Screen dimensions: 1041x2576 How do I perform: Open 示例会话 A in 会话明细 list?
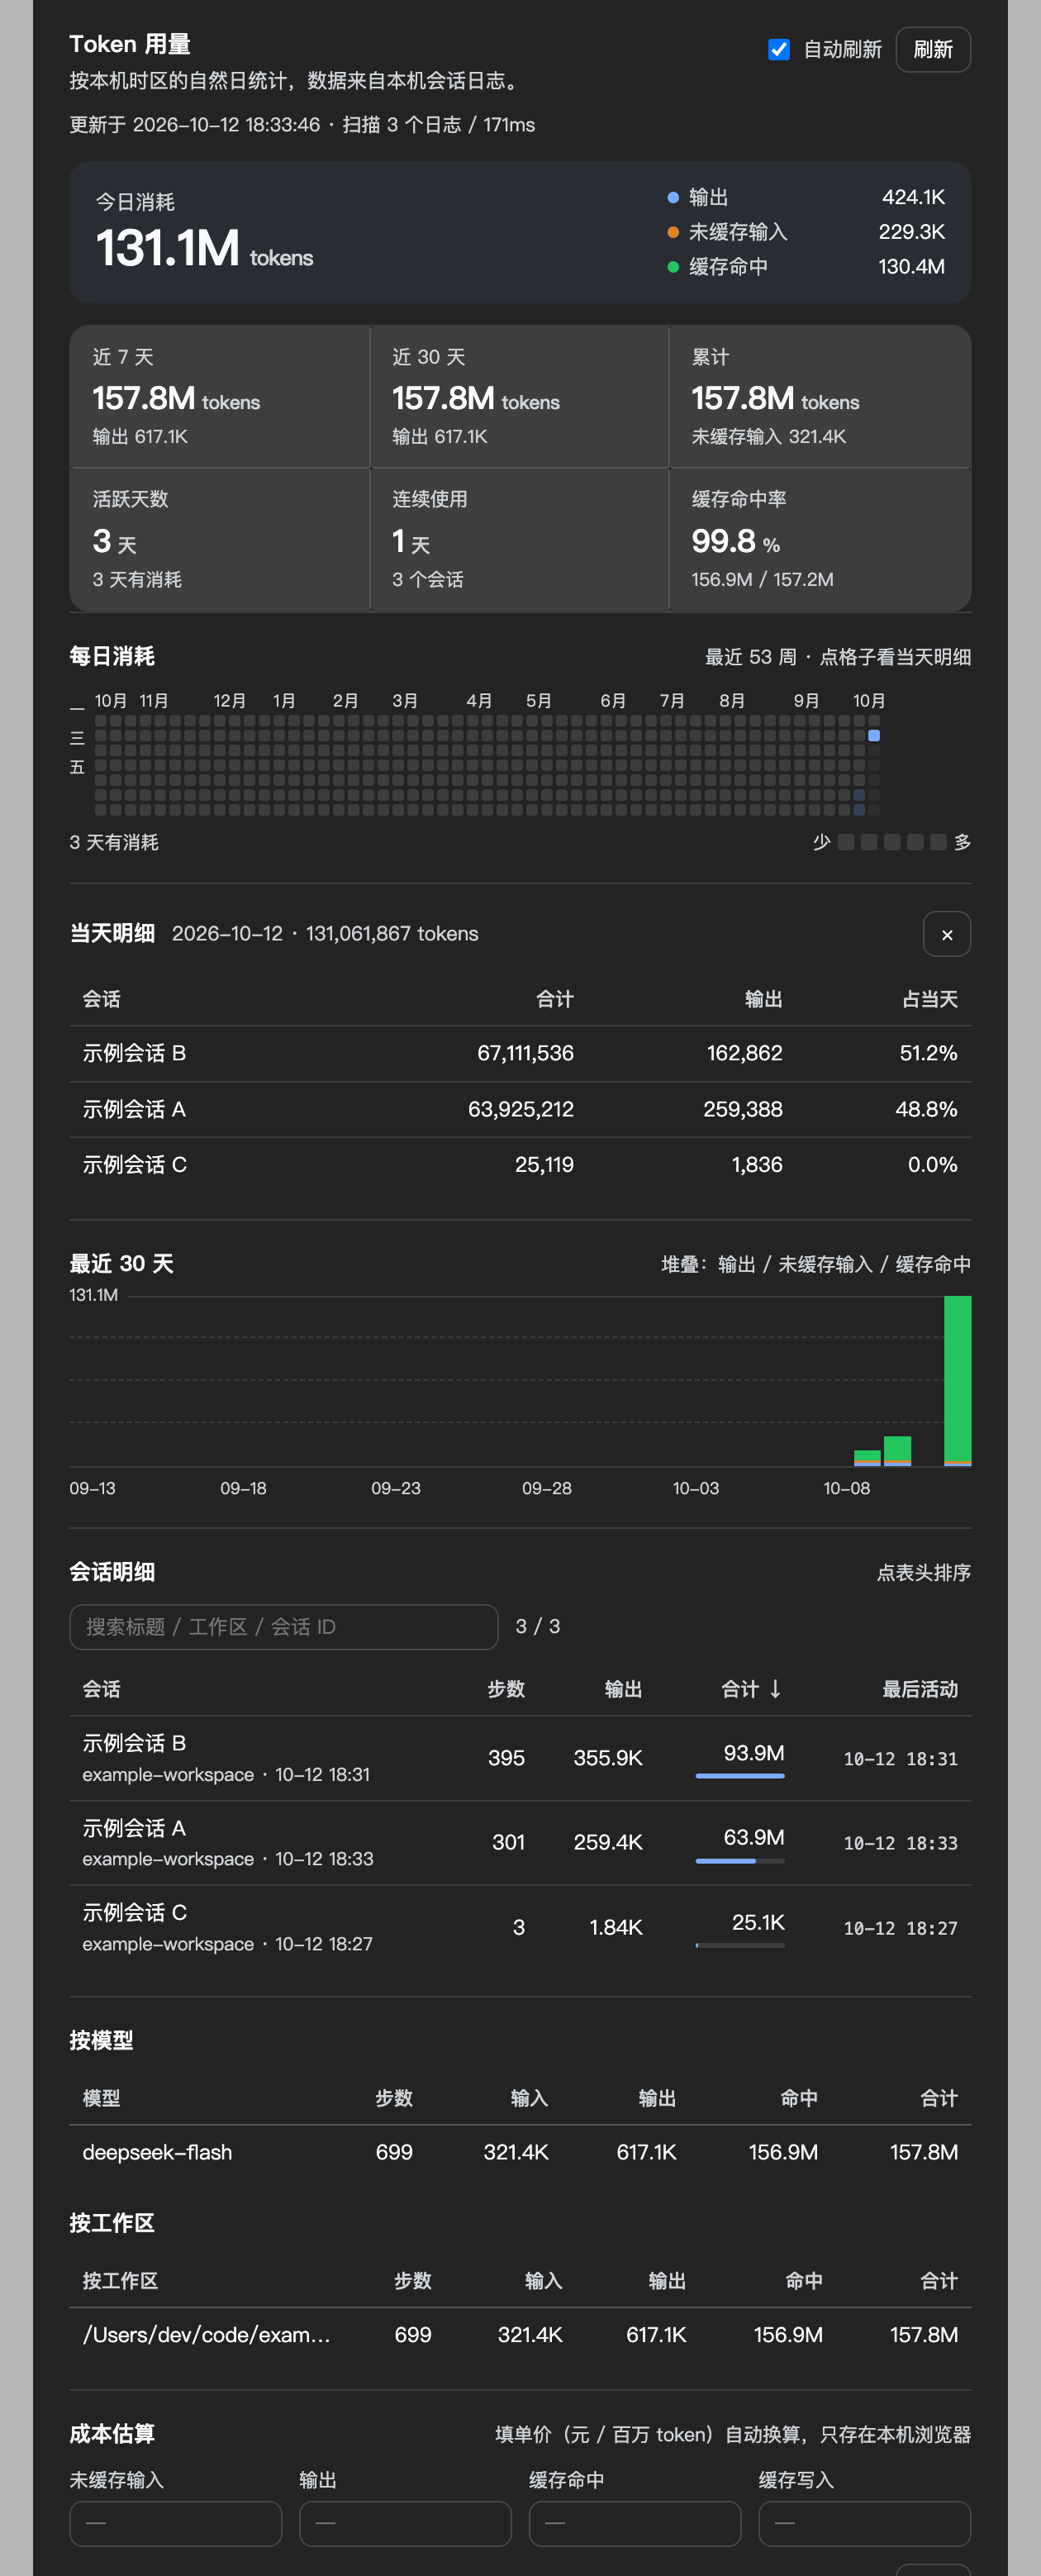click(520, 1843)
